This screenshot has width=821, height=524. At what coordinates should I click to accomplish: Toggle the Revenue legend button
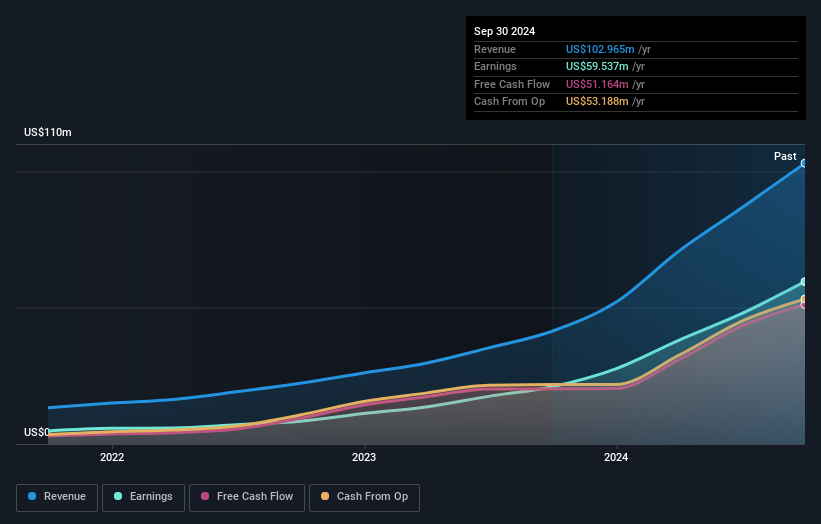[x=57, y=497]
